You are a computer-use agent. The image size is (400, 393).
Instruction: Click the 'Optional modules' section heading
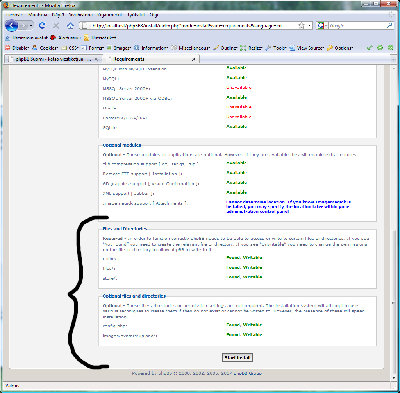tap(122, 145)
